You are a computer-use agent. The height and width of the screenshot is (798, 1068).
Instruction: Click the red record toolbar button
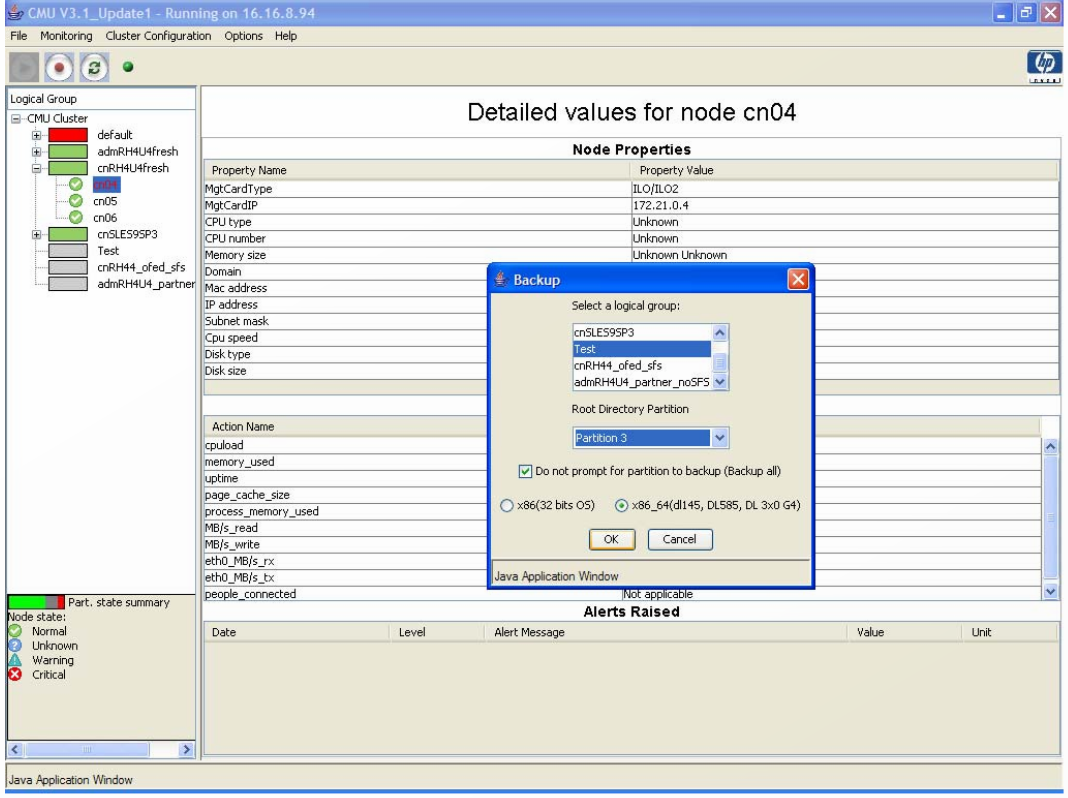[59, 67]
